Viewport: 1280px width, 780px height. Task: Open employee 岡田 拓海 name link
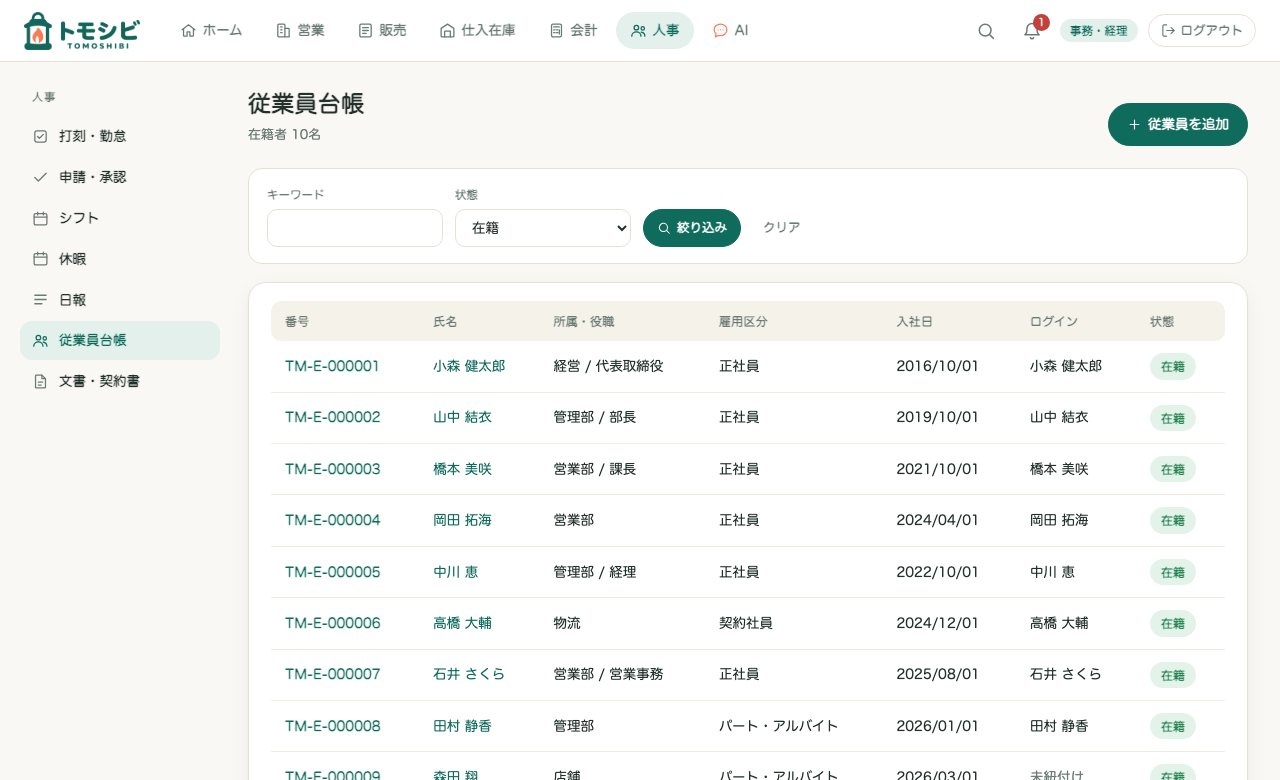(462, 520)
